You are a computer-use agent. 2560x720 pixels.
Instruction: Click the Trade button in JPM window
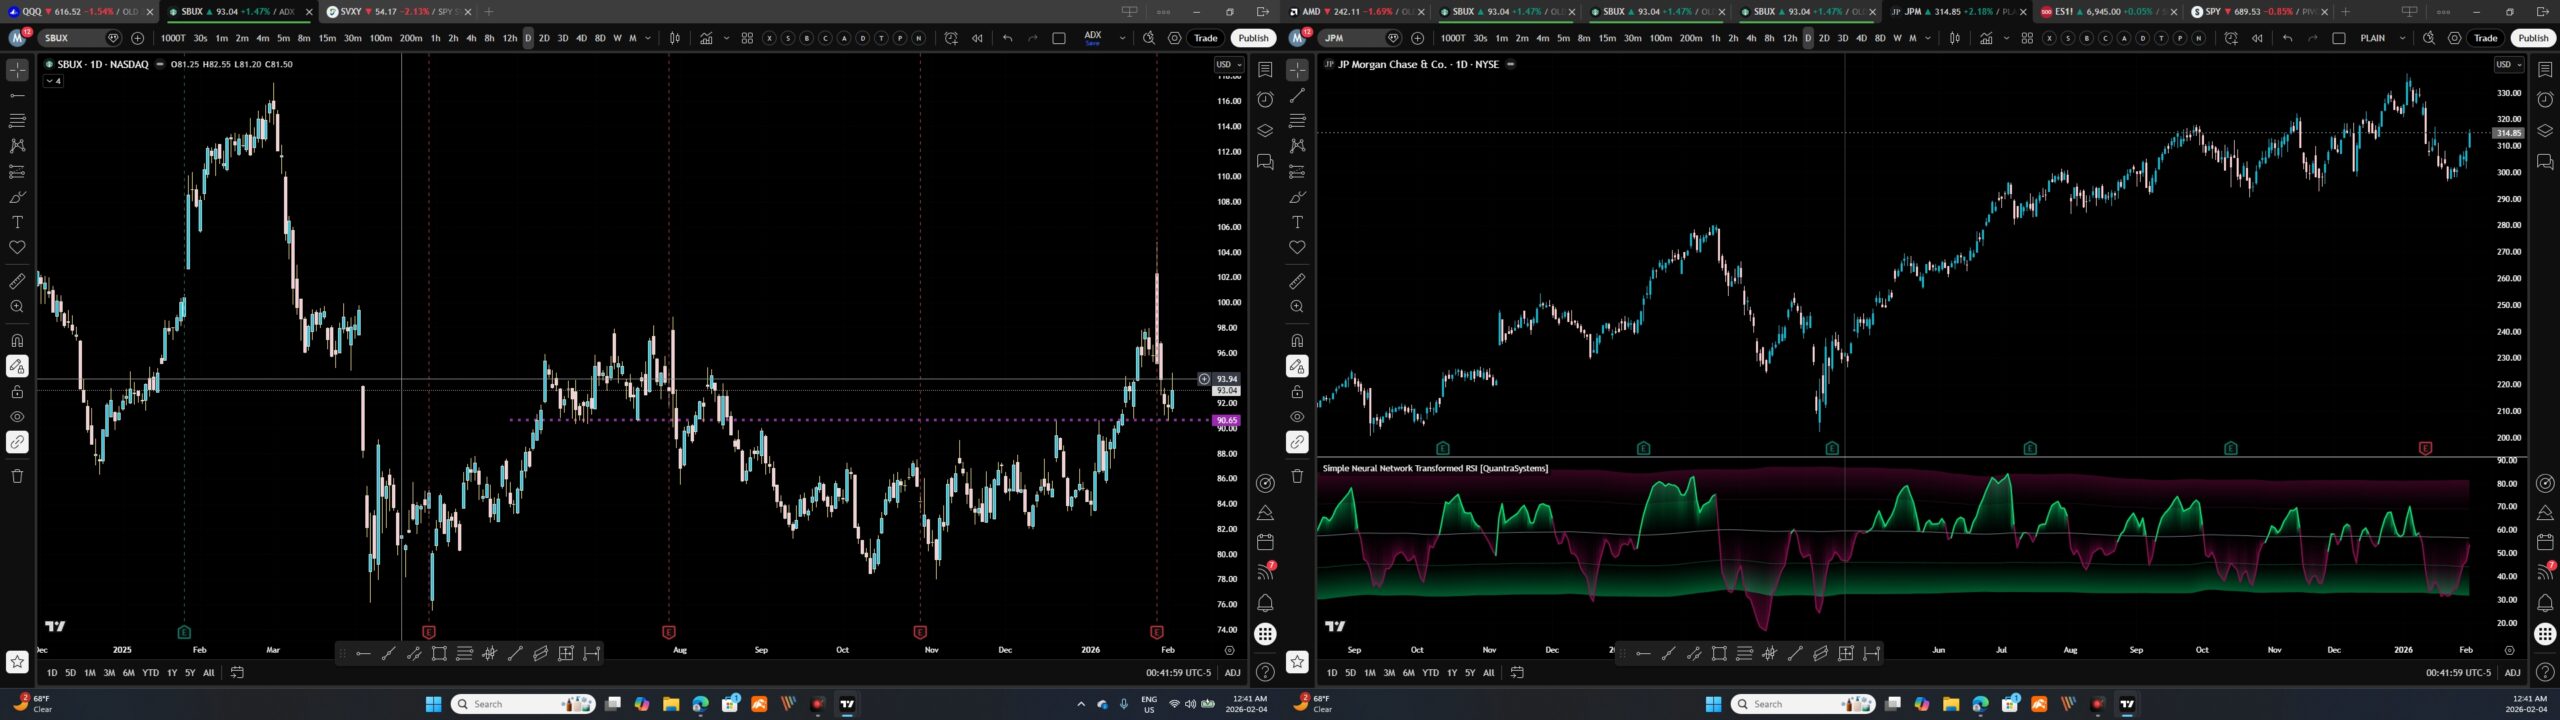coord(2486,38)
